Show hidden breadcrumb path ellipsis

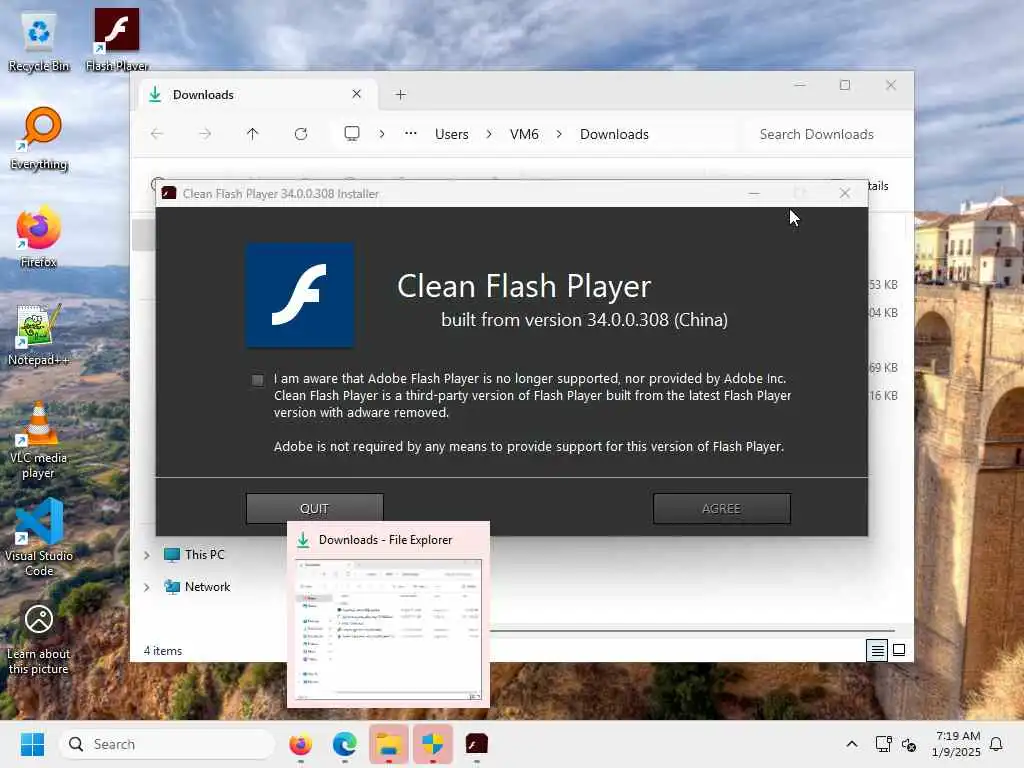point(410,134)
